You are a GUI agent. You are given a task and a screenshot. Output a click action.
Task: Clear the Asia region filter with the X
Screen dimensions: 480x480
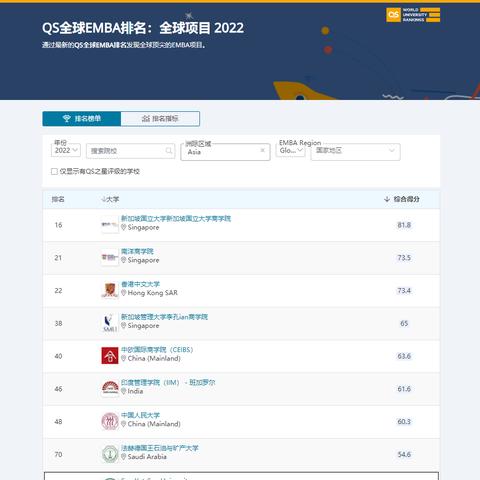click(263, 150)
